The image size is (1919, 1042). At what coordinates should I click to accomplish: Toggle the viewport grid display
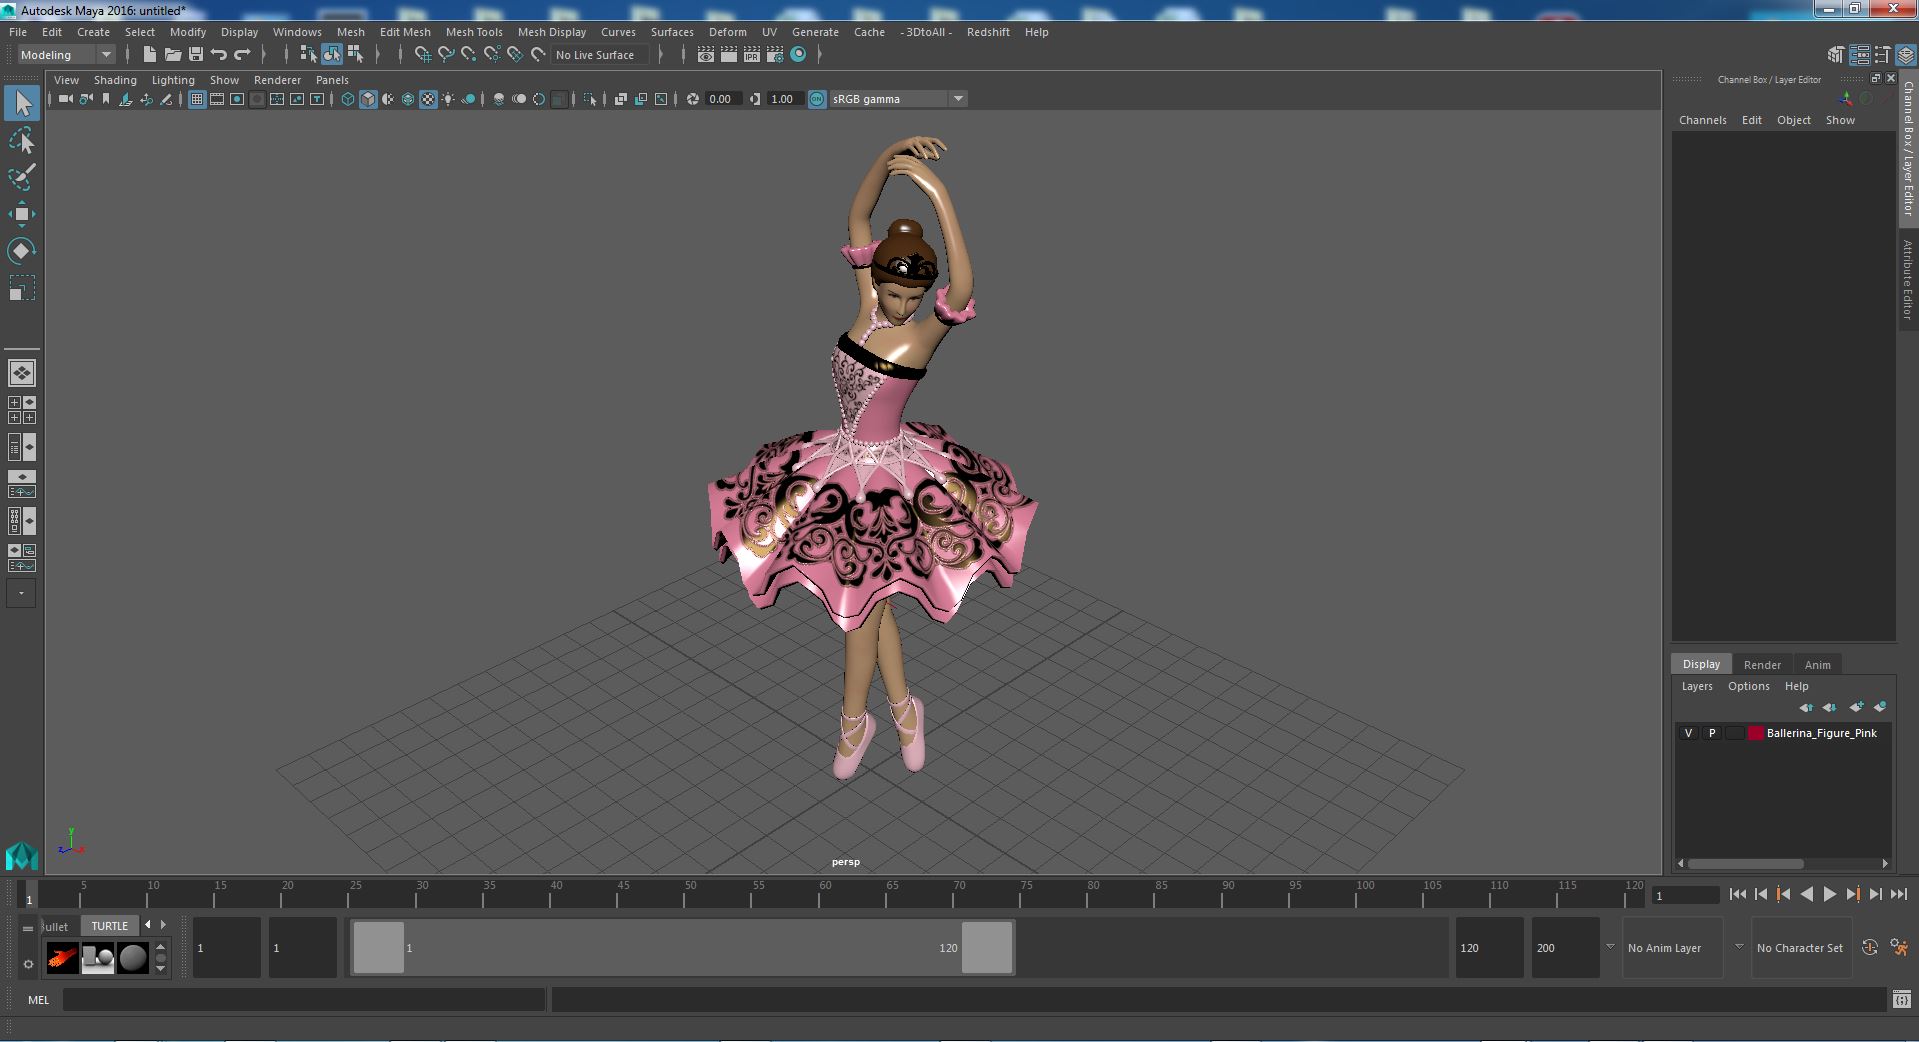(197, 99)
